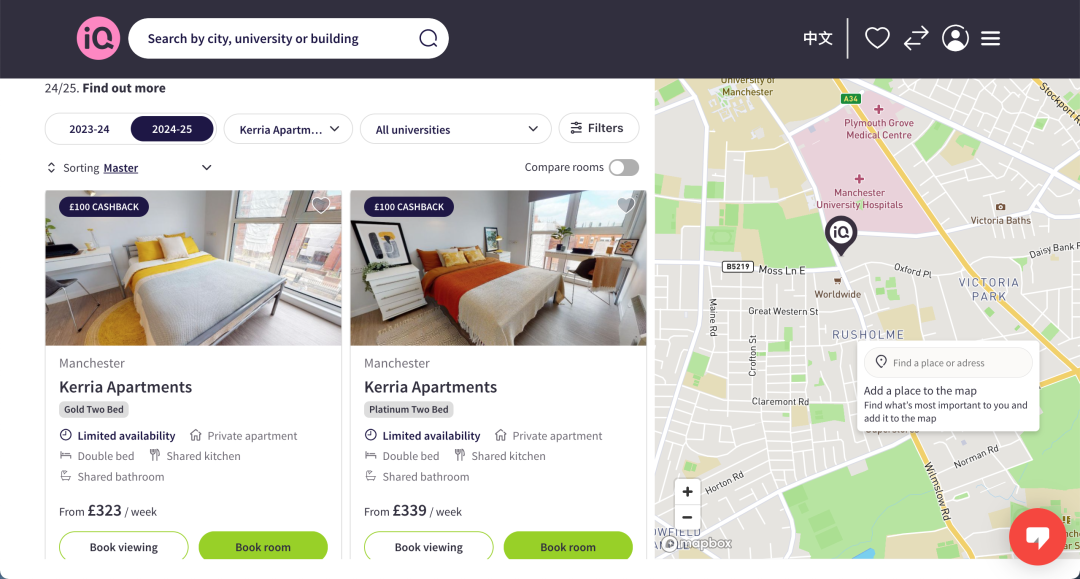Select the 2023-24 academic year tab
The image size is (1080, 579).
coord(90,129)
